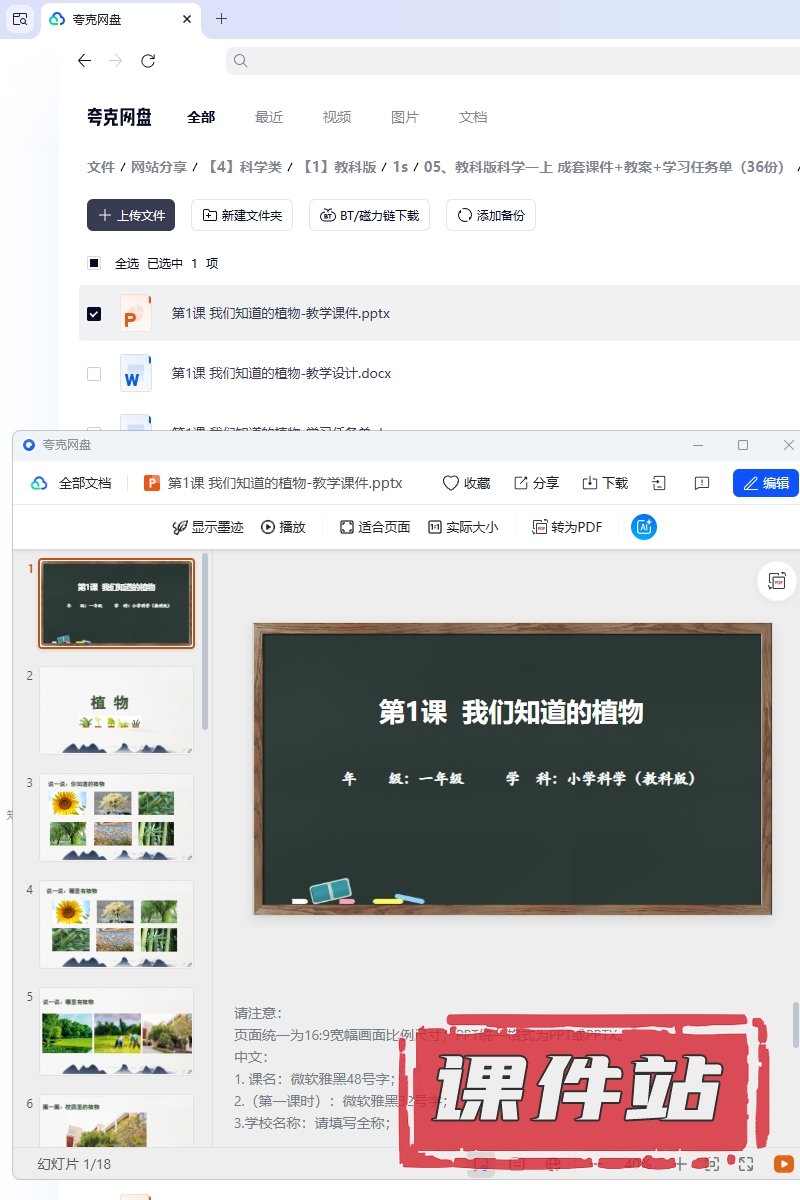
Task: Click the 上传文件 button
Action: [x=131, y=215]
